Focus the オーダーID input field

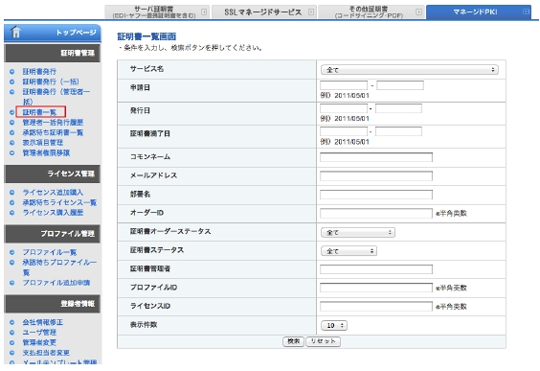376,213
